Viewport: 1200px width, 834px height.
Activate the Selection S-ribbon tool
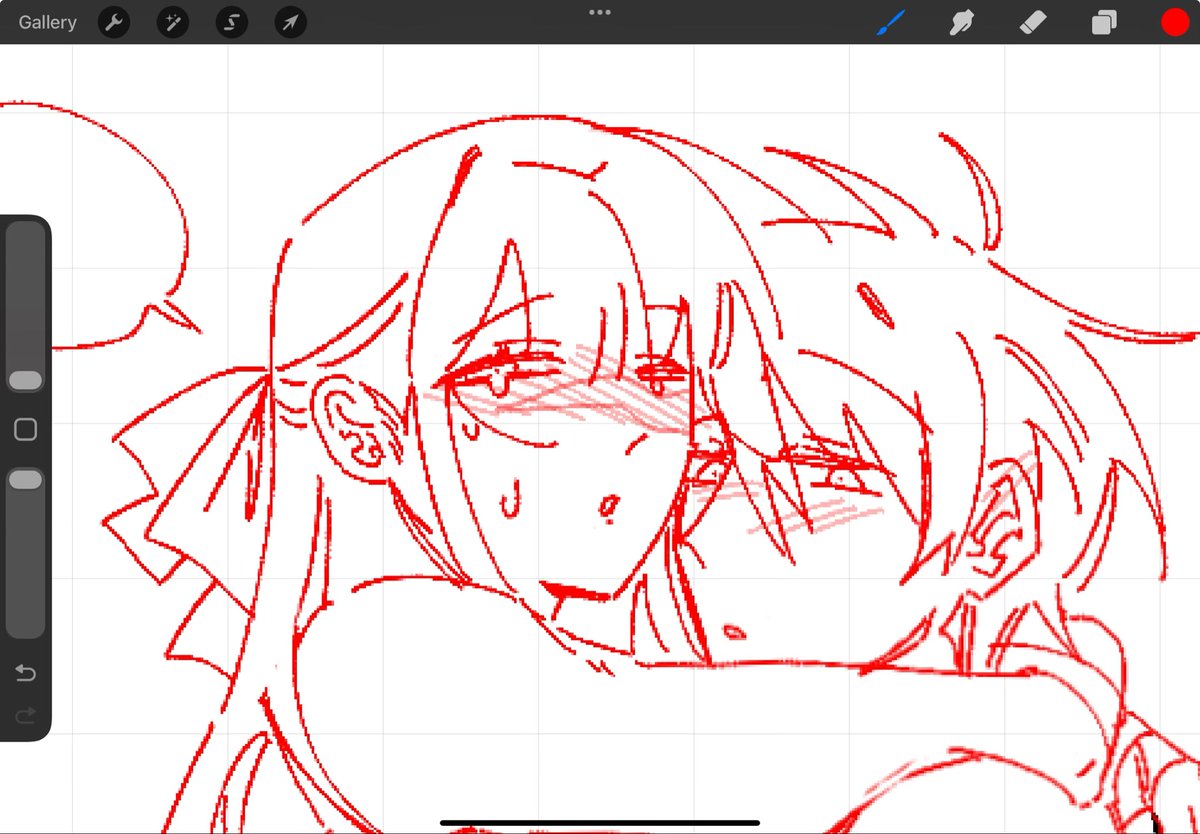232,22
